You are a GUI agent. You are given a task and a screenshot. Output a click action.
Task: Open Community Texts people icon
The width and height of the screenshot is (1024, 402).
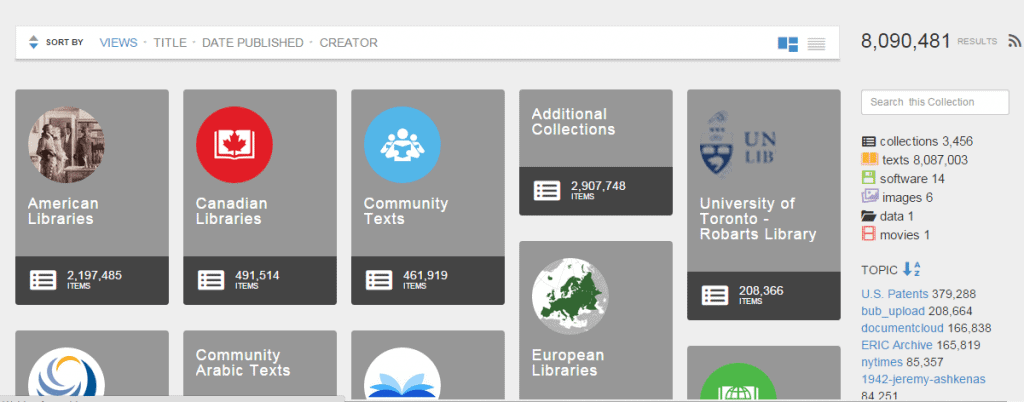[402, 146]
